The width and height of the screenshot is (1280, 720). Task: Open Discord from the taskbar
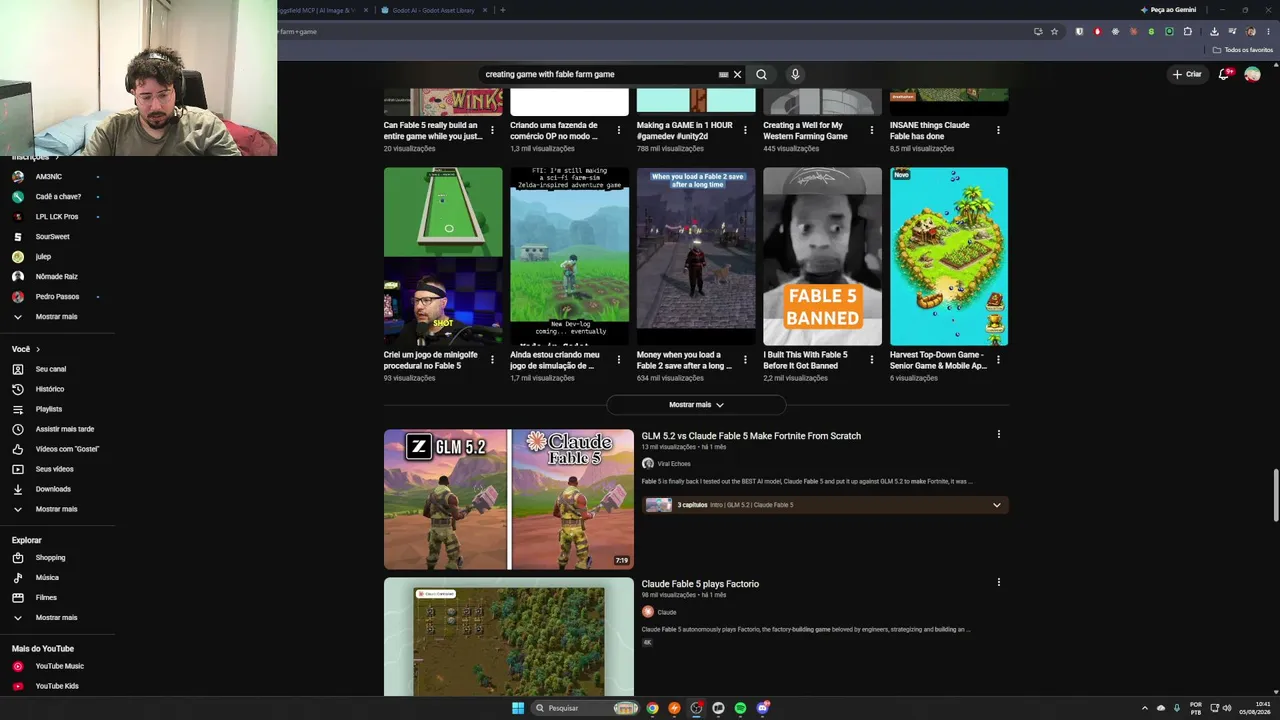(x=763, y=708)
